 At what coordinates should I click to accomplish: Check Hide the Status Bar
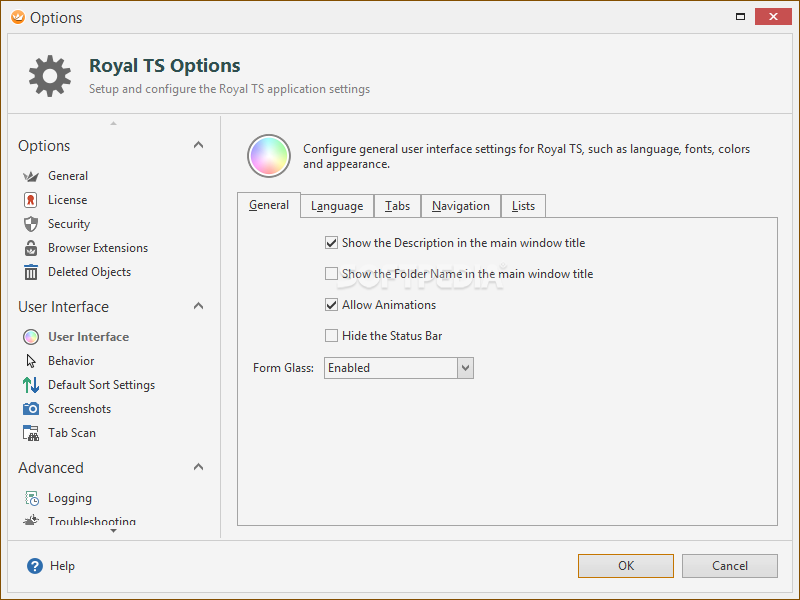[x=331, y=336]
